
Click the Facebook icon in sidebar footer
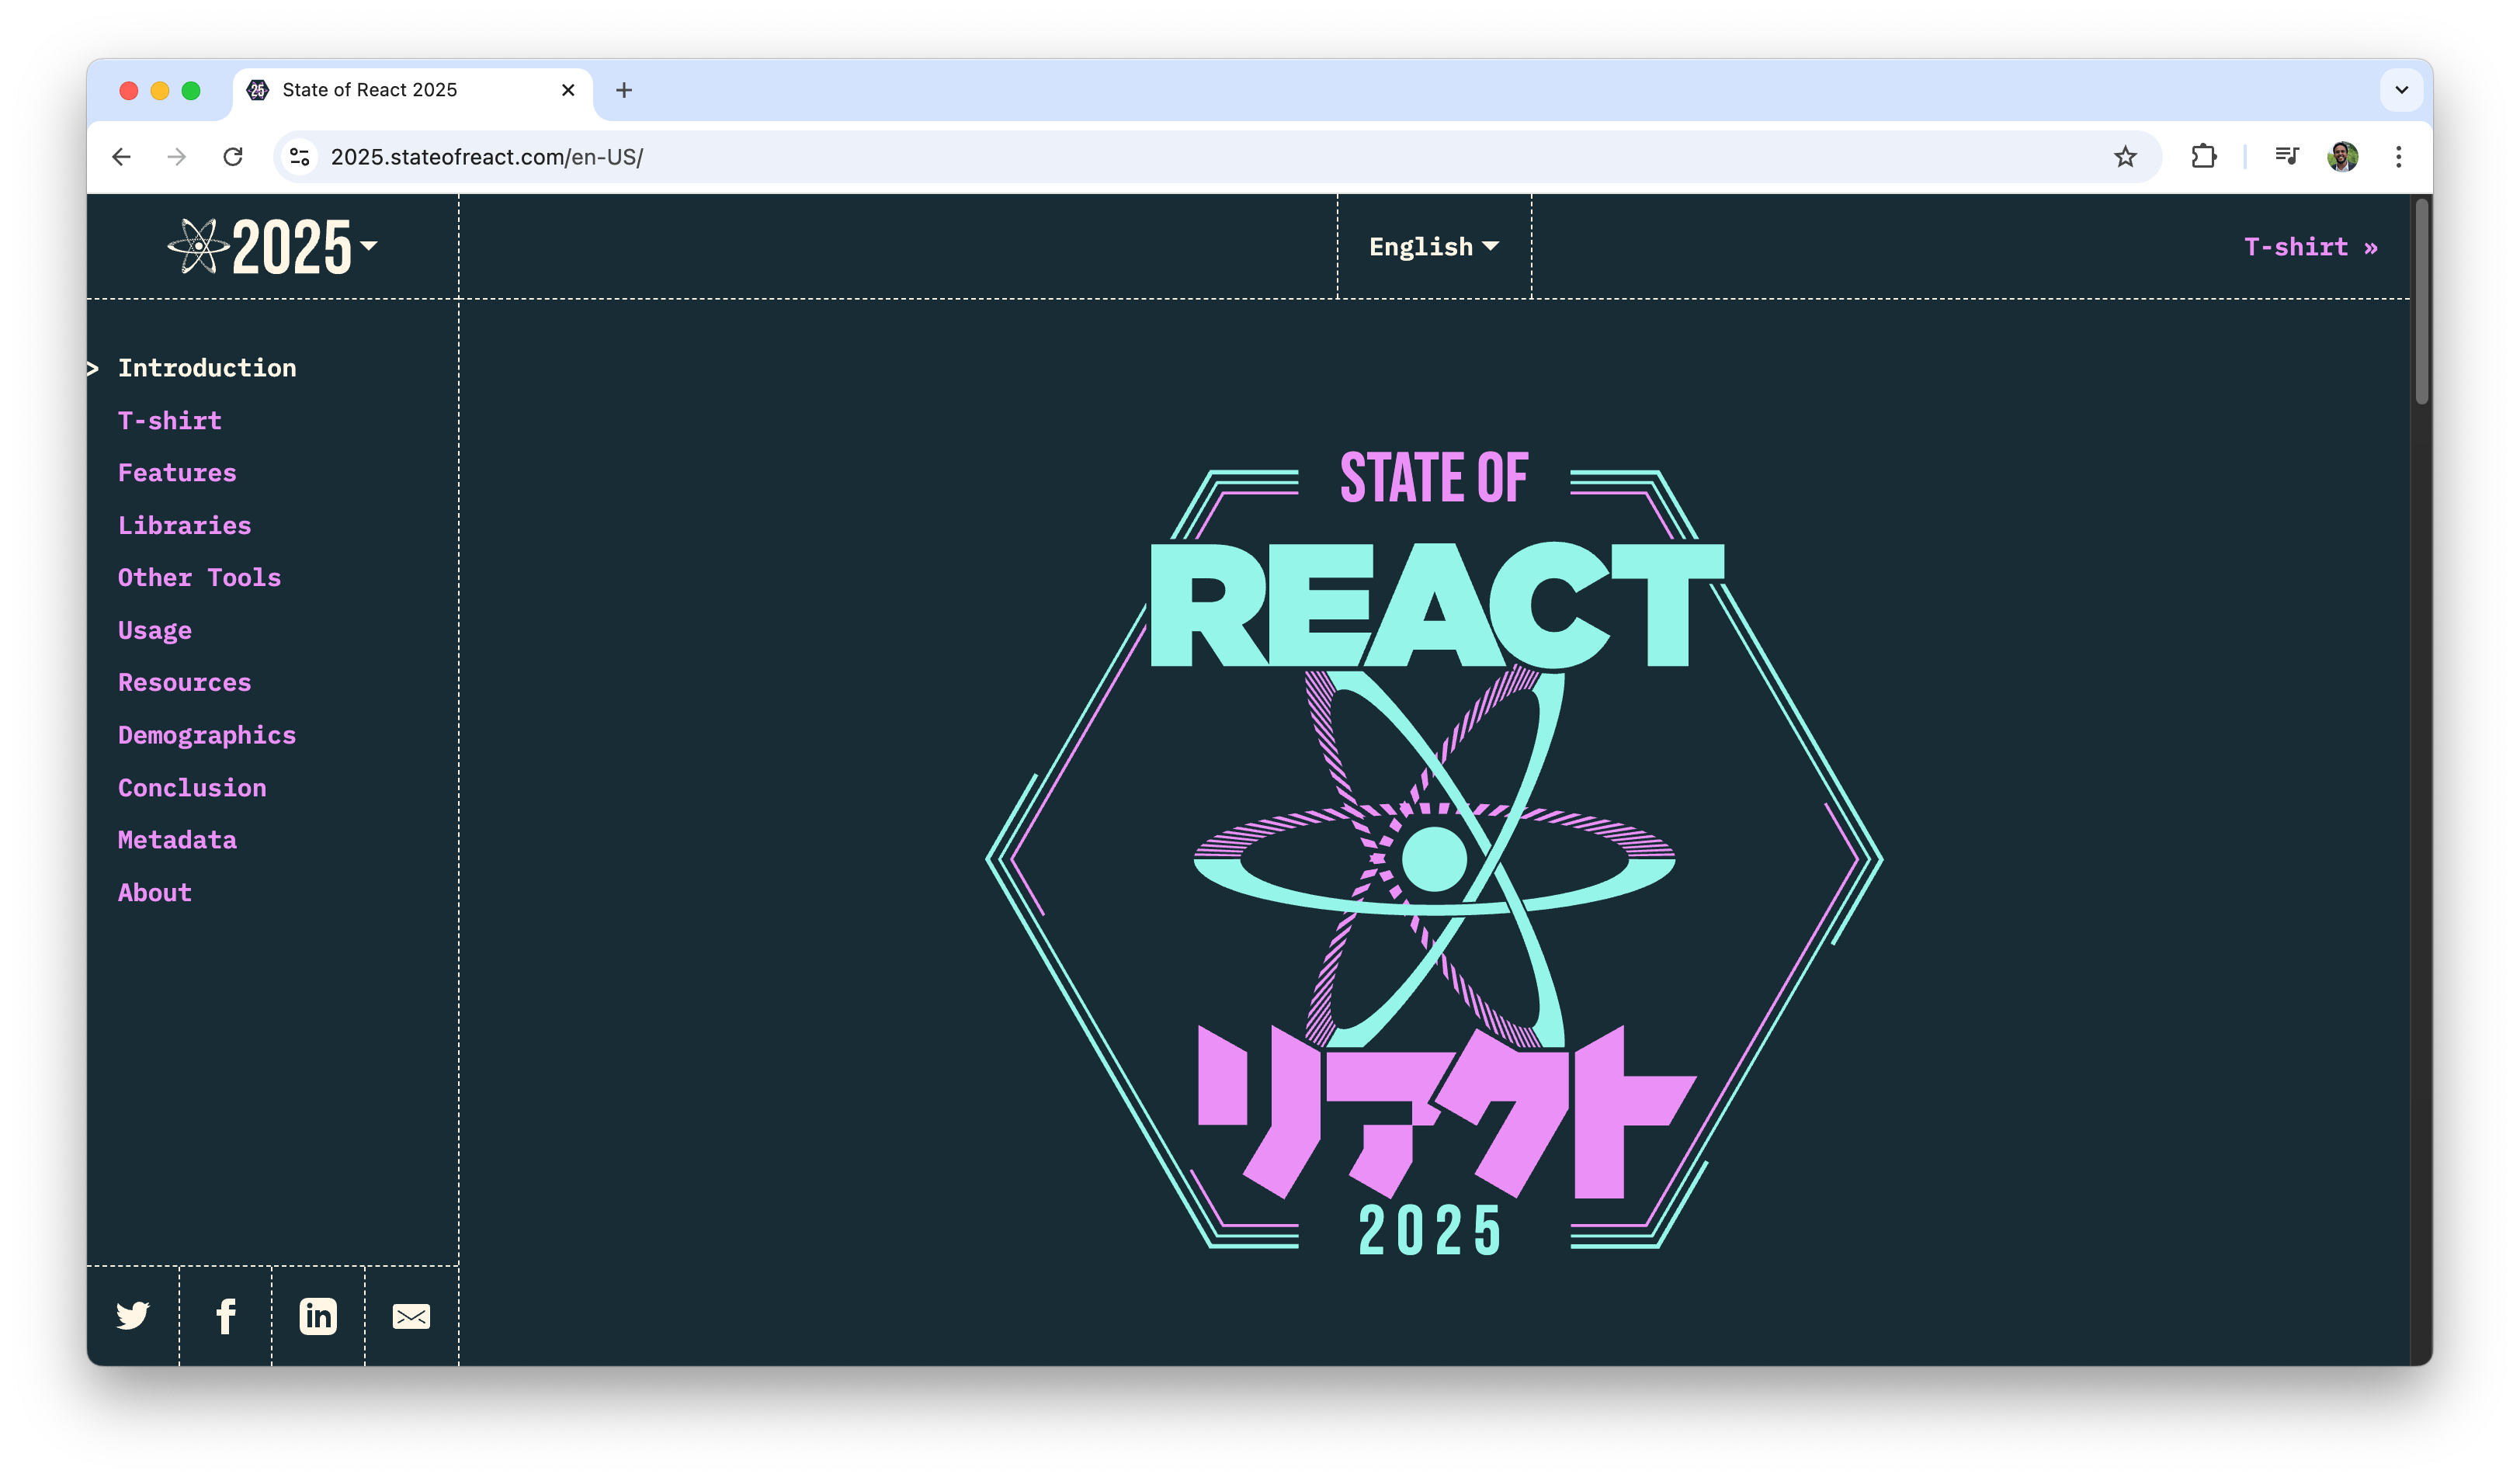(226, 1316)
